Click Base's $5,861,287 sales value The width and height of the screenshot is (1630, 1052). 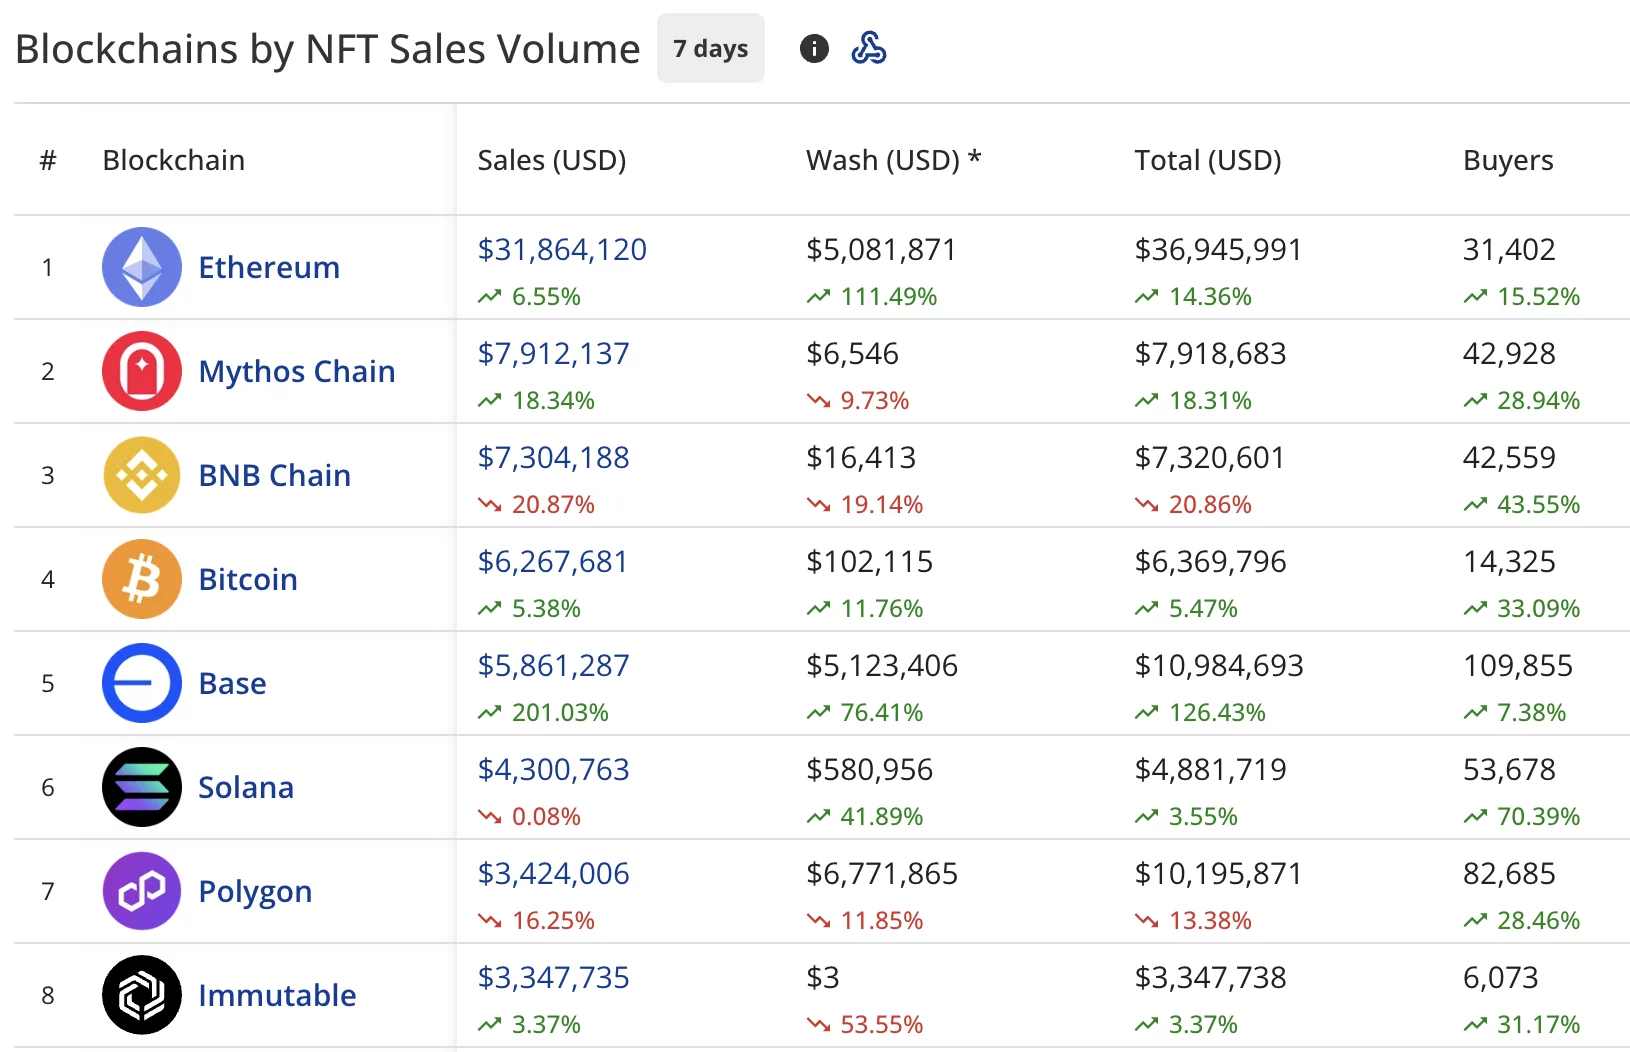552,664
